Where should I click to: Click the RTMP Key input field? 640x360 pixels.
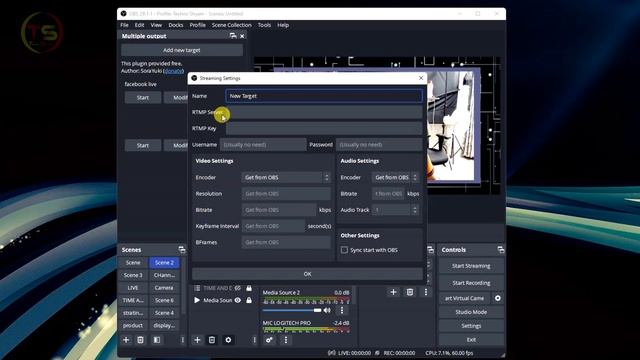(x=324, y=128)
